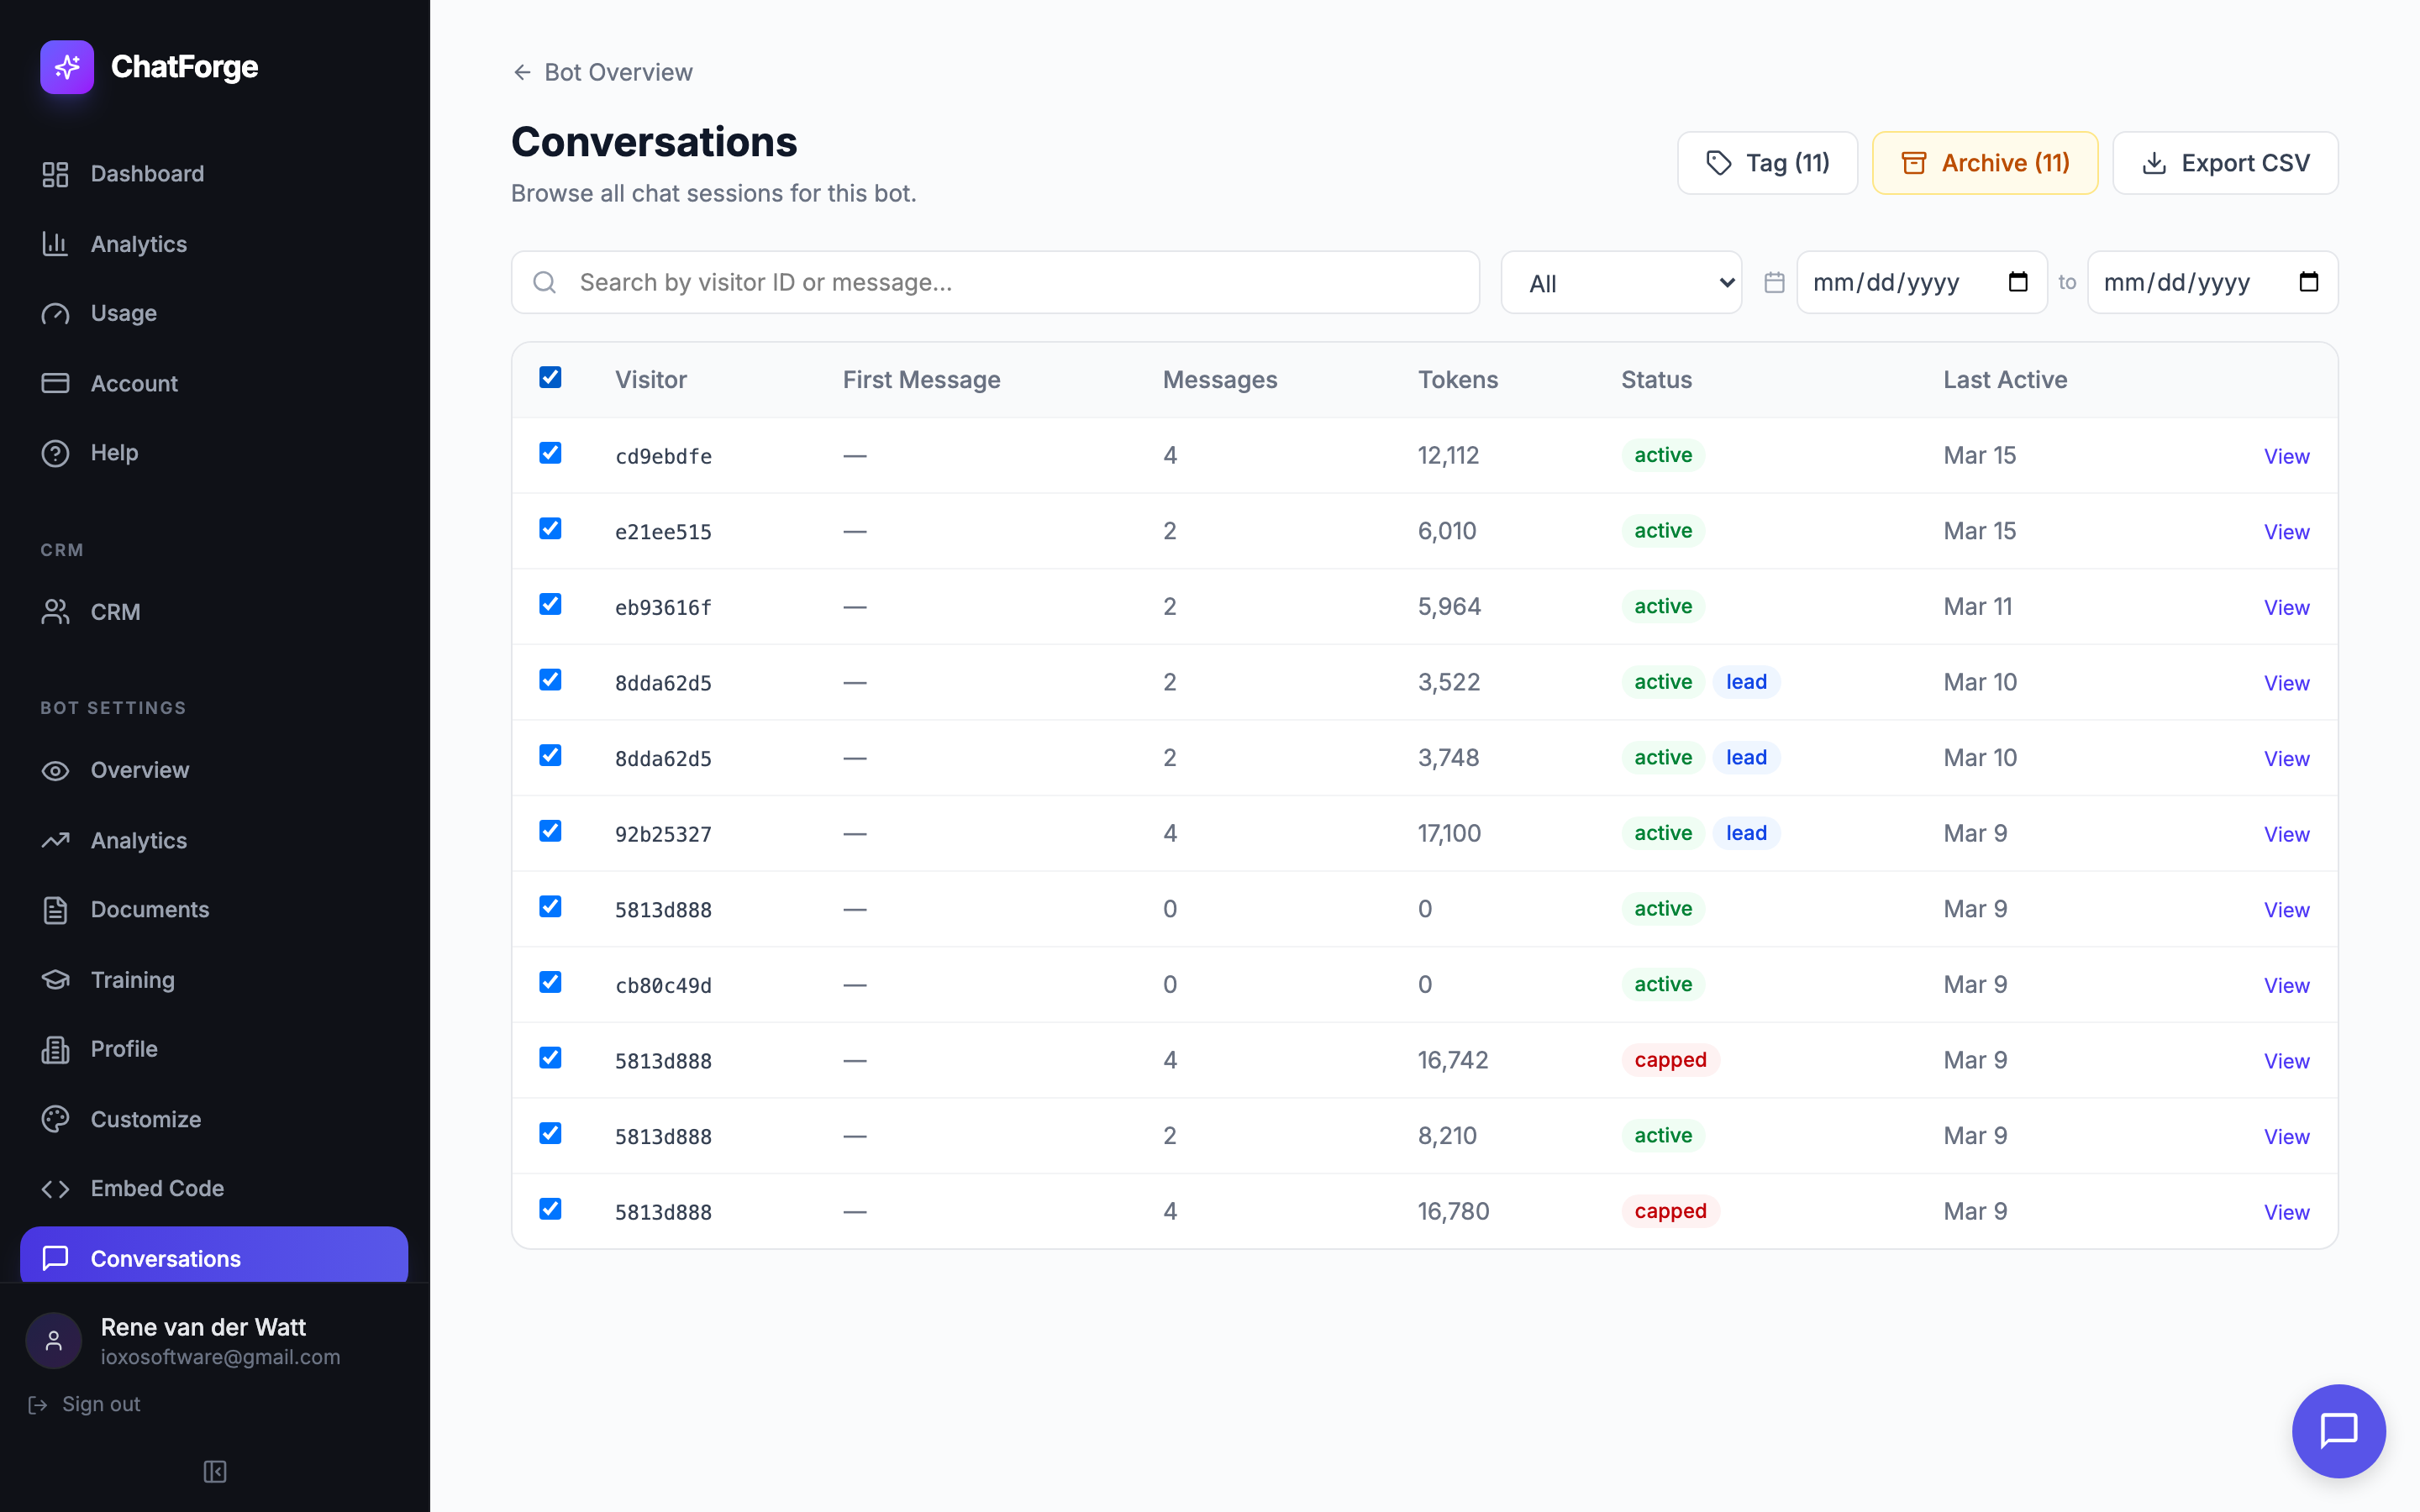Open the end date calendar picker

pos(2308,282)
